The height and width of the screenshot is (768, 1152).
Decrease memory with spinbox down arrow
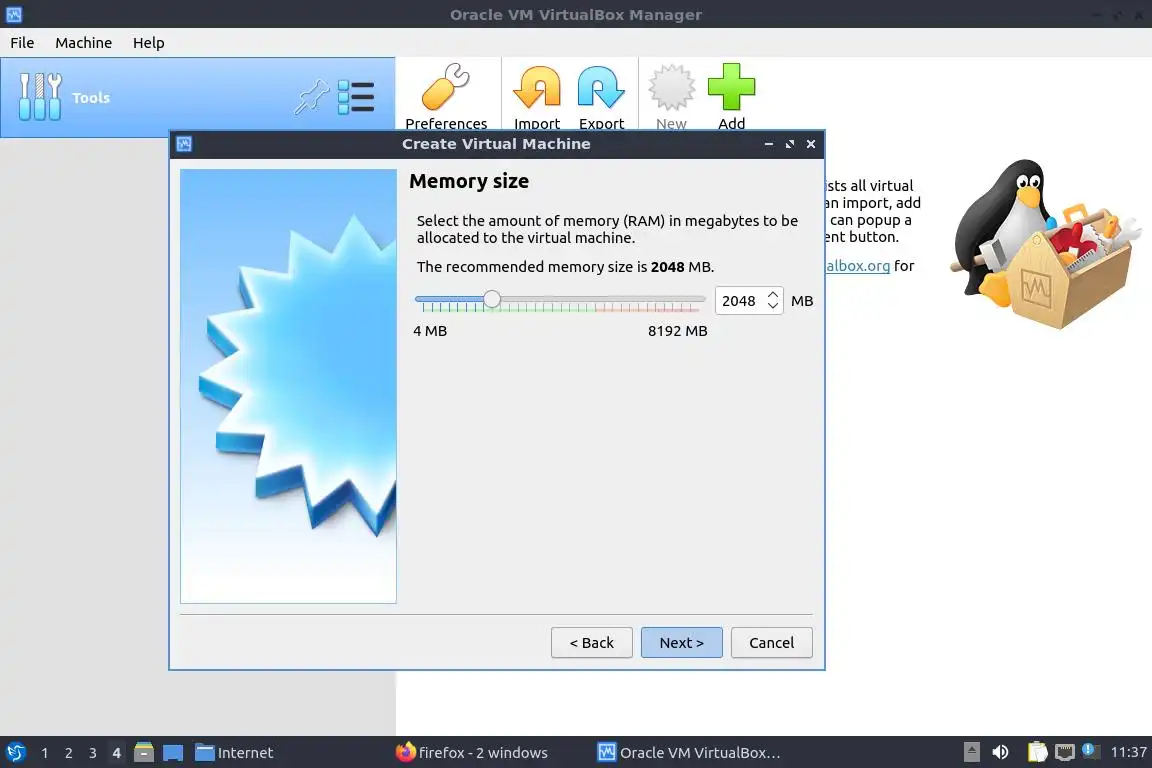pyautogui.click(x=773, y=306)
